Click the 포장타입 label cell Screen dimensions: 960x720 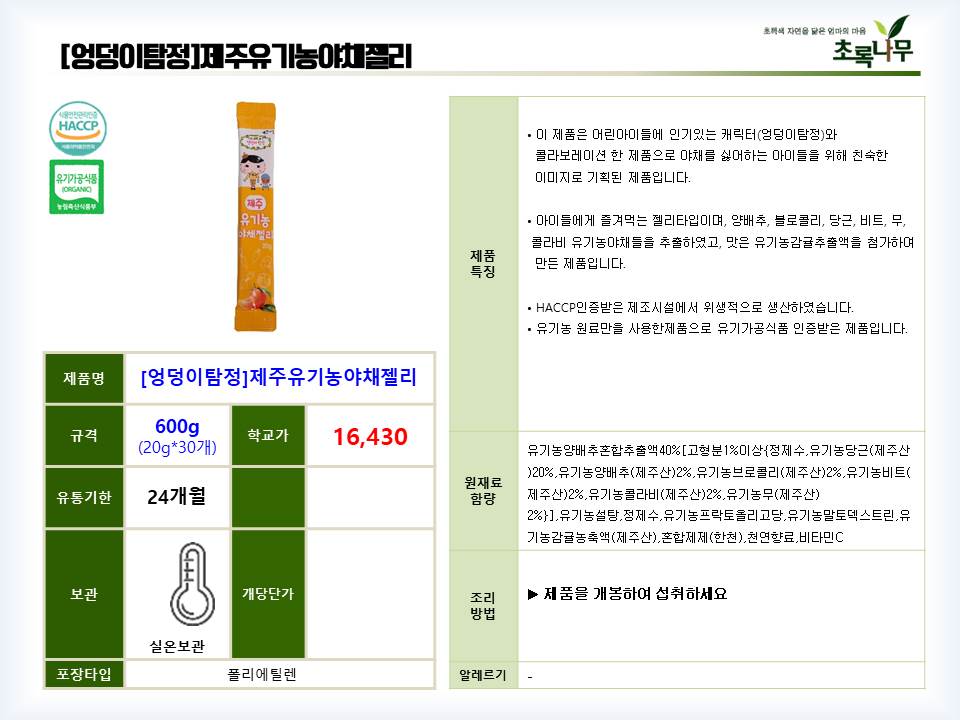(84, 675)
